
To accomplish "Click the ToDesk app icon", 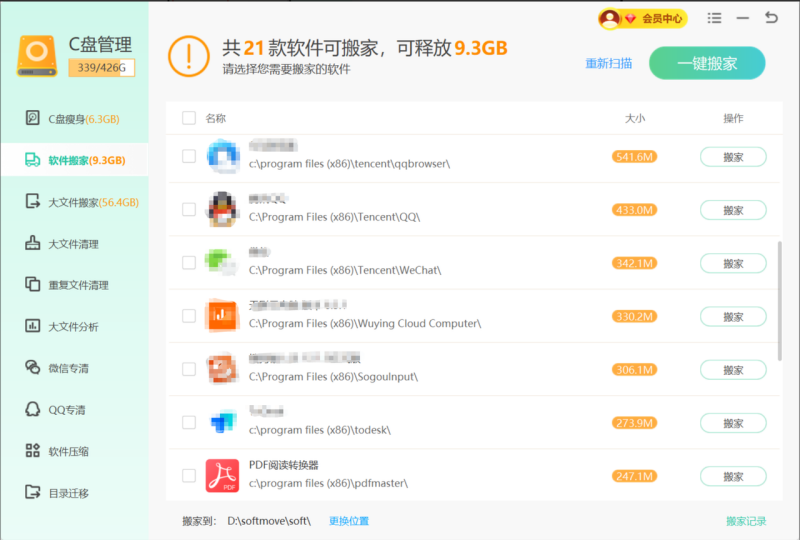I will (222, 422).
